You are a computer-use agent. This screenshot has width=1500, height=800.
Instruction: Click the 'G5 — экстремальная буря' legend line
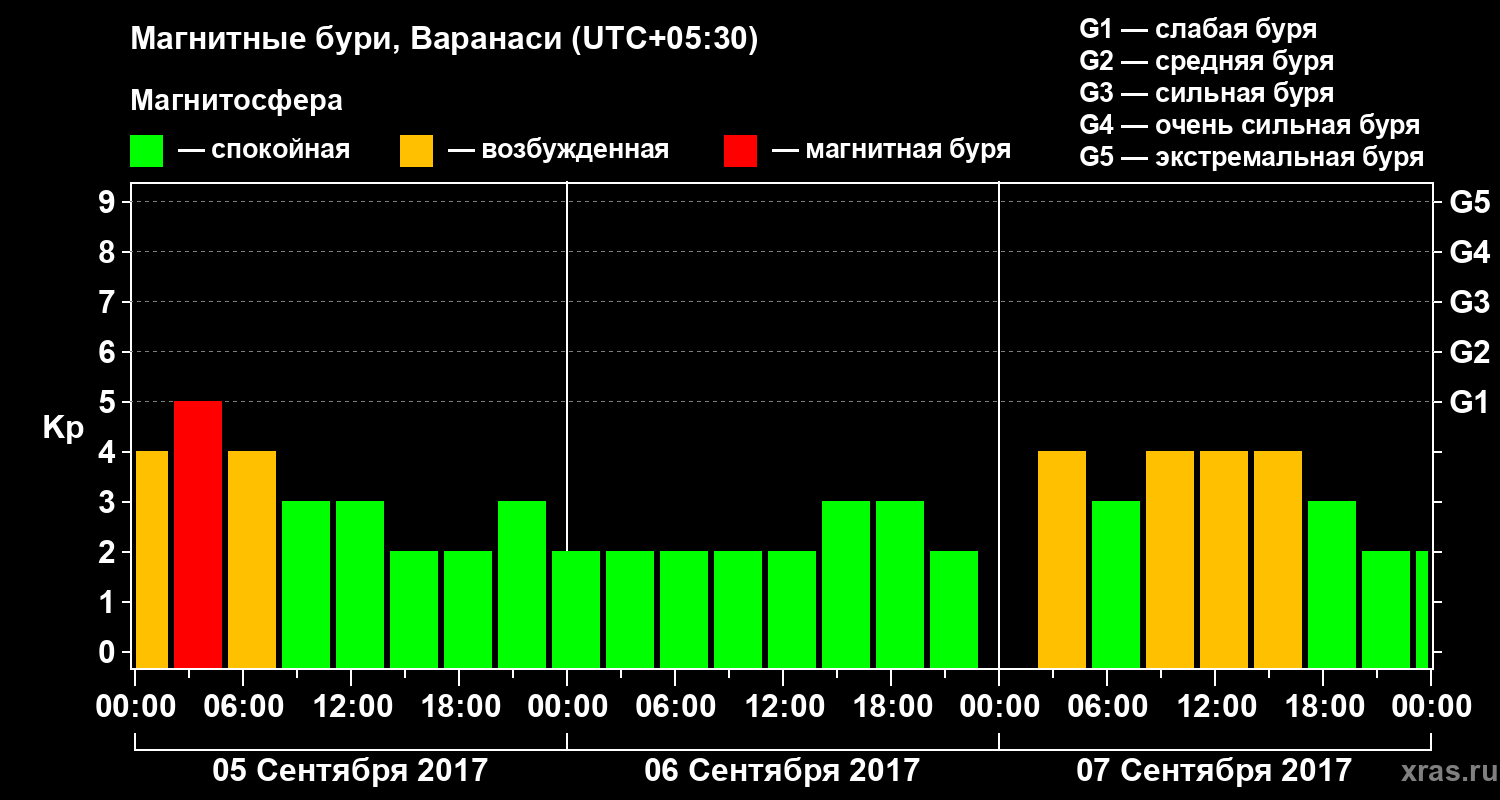point(1251,157)
